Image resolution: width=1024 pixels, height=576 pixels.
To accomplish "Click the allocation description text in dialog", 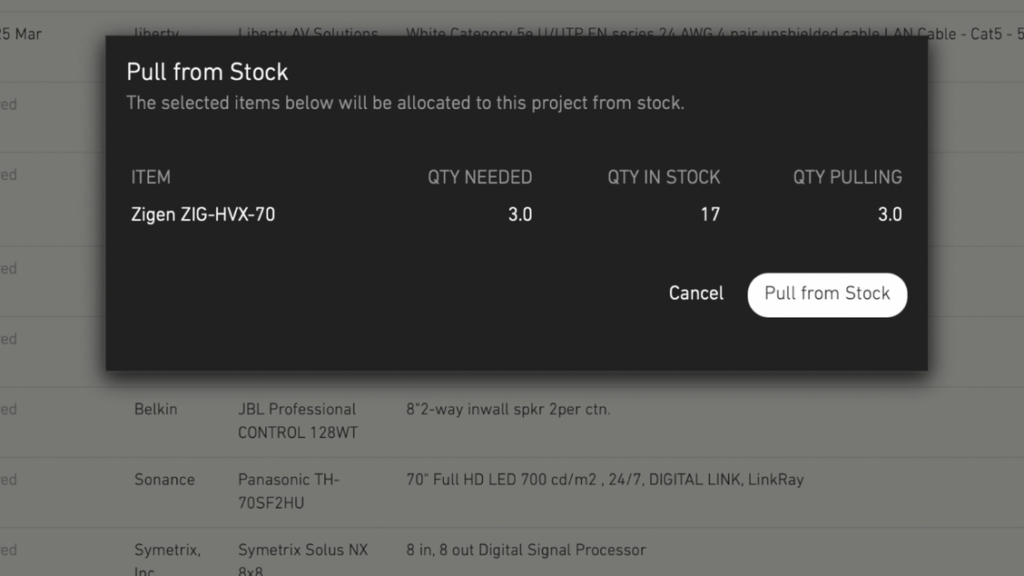I will (x=405, y=103).
